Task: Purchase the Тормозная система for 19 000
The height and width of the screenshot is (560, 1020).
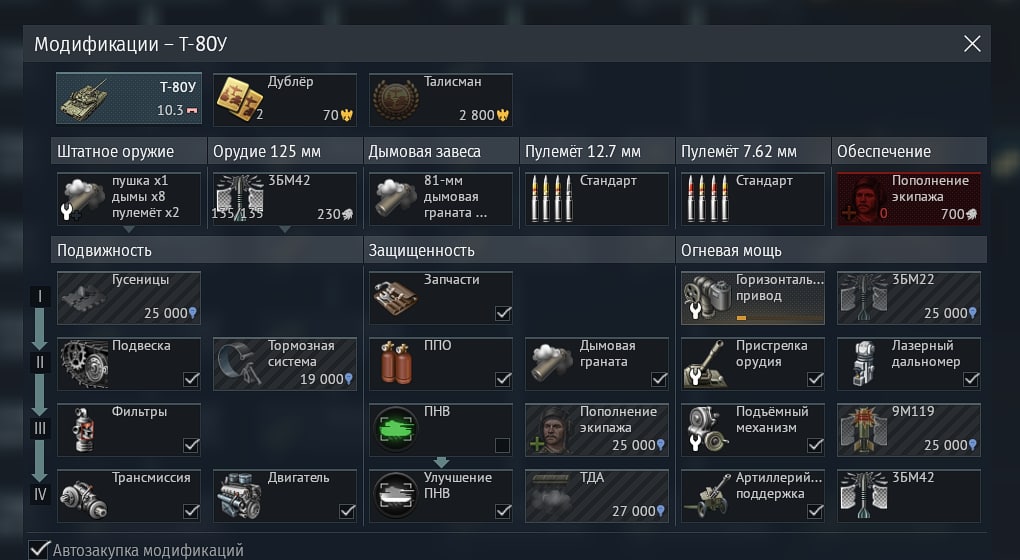Action: pyautogui.click(x=285, y=364)
